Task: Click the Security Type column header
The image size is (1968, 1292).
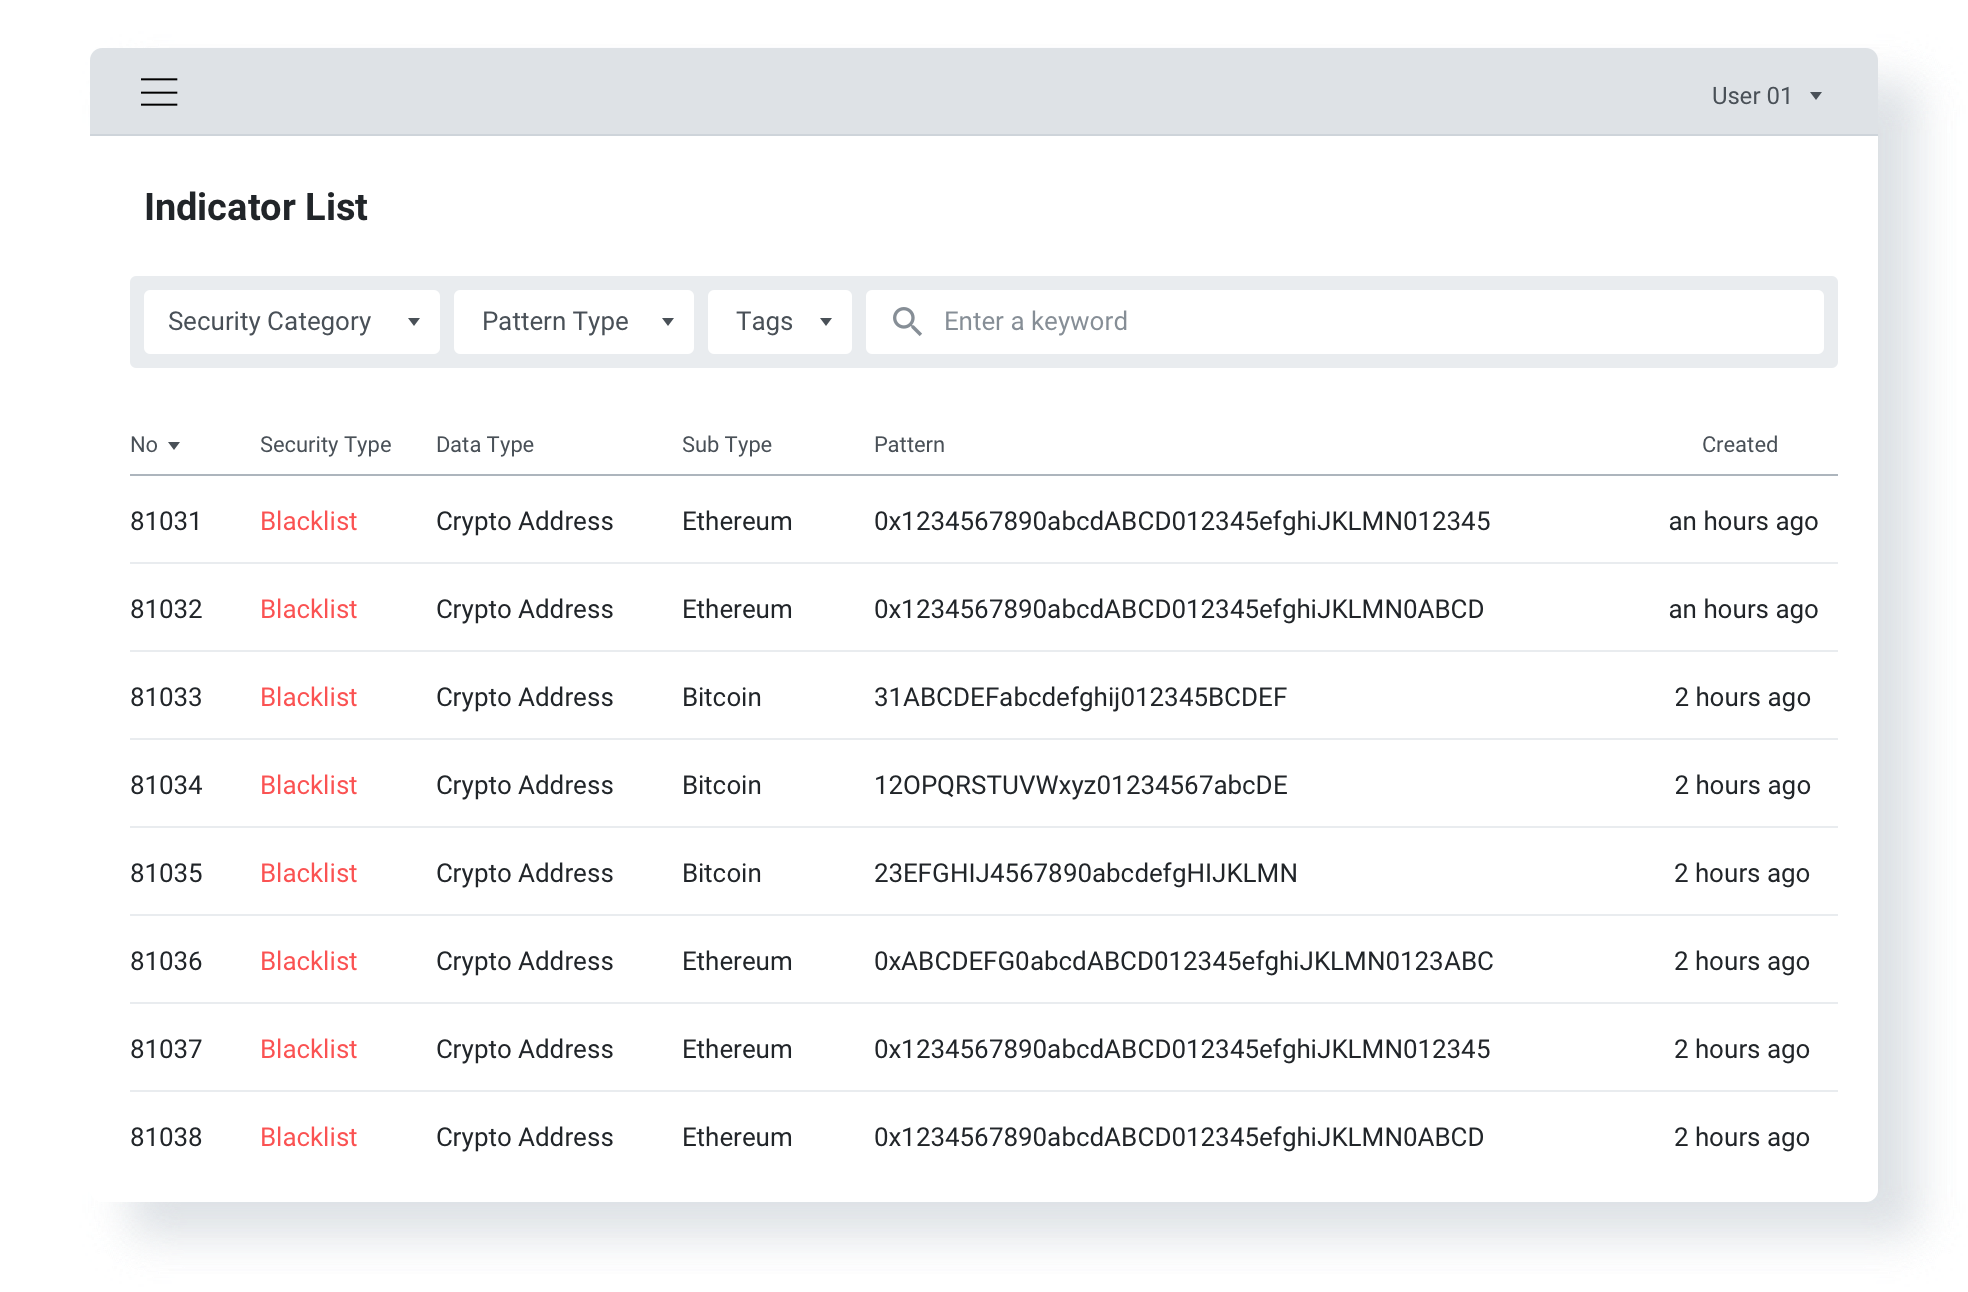Action: pyautogui.click(x=325, y=445)
